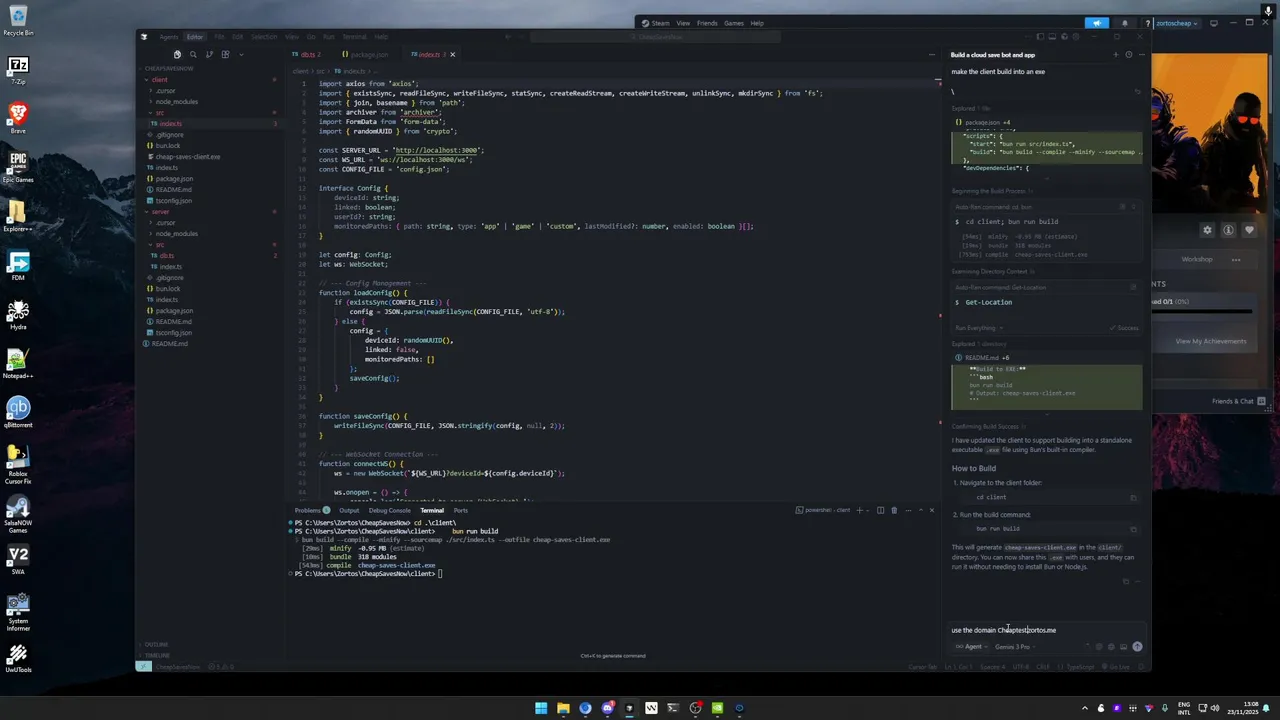Expand the Timeline section
The image size is (1280, 720).
(x=157, y=655)
